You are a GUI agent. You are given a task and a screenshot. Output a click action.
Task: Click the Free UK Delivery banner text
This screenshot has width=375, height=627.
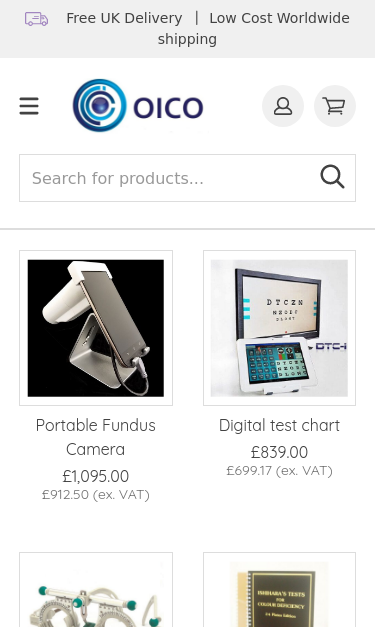tap(124, 18)
